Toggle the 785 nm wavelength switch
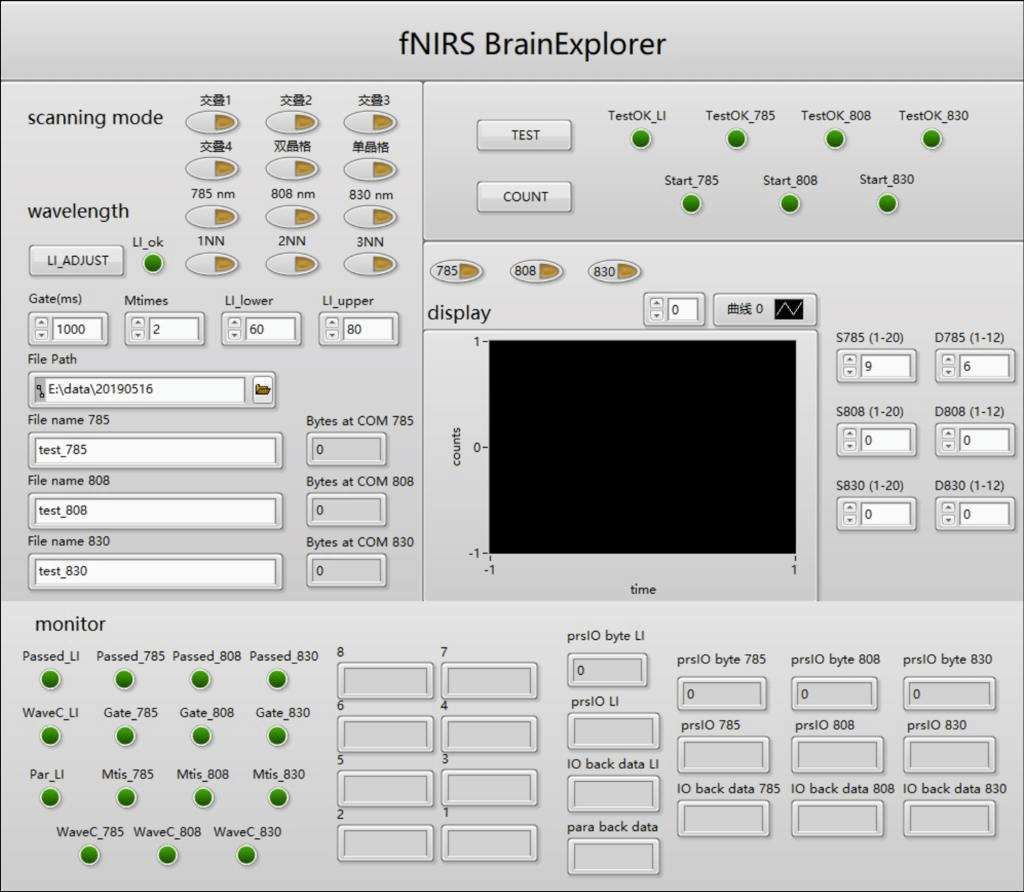The image size is (1024, 892). tap(212, 217)
